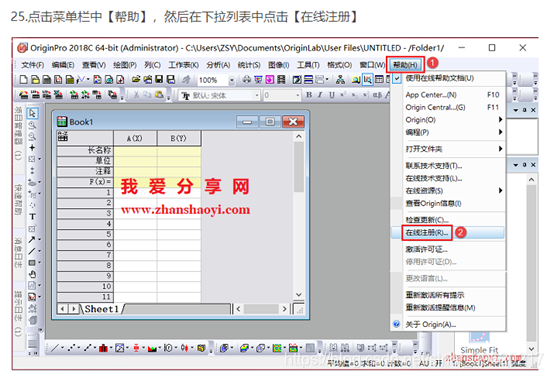This screenshot has height=378, width=554.
Task: Select the Text tool labeled T
Action: click(x=32, y=217)
